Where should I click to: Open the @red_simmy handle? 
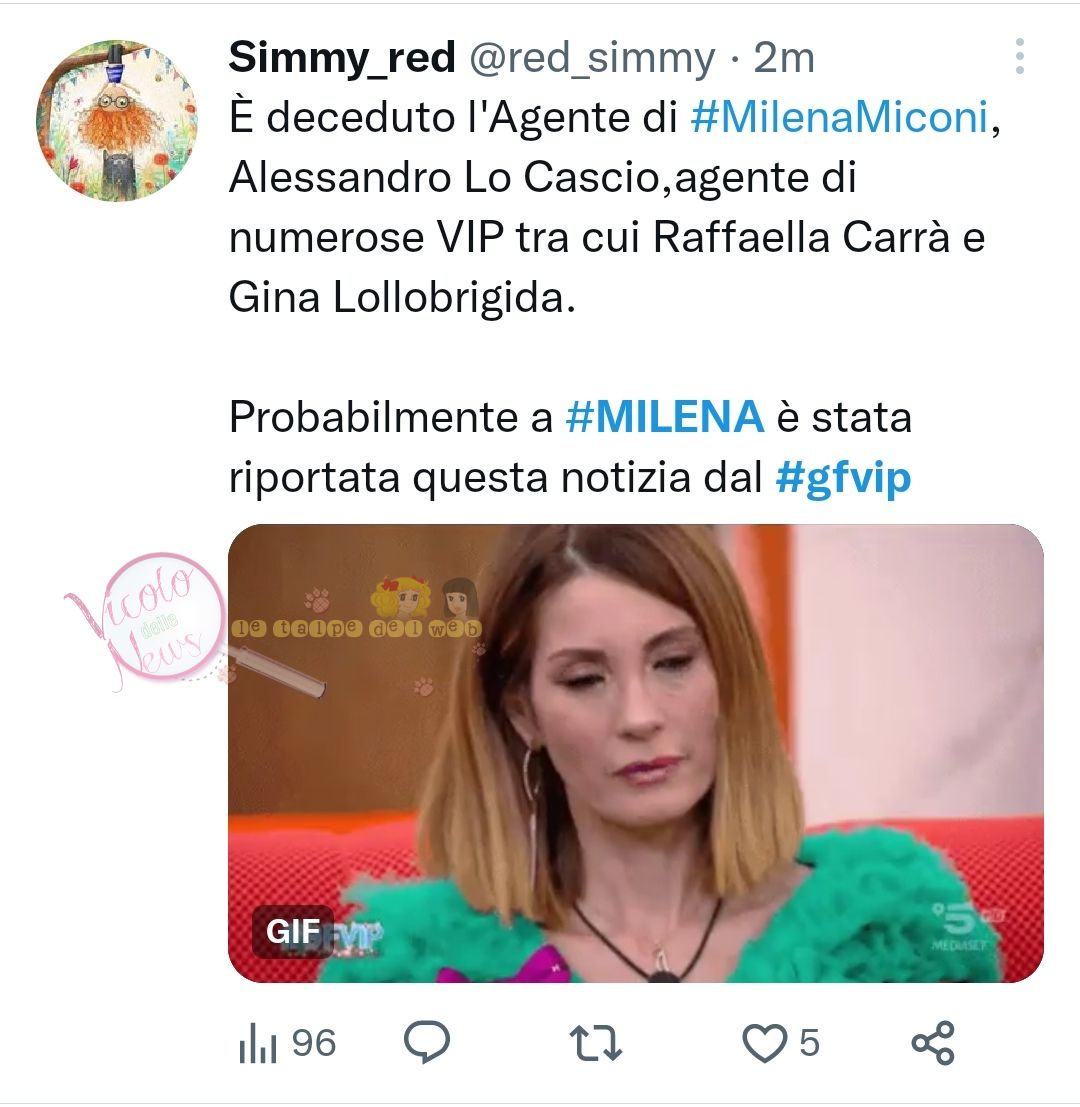click(592, 59)
